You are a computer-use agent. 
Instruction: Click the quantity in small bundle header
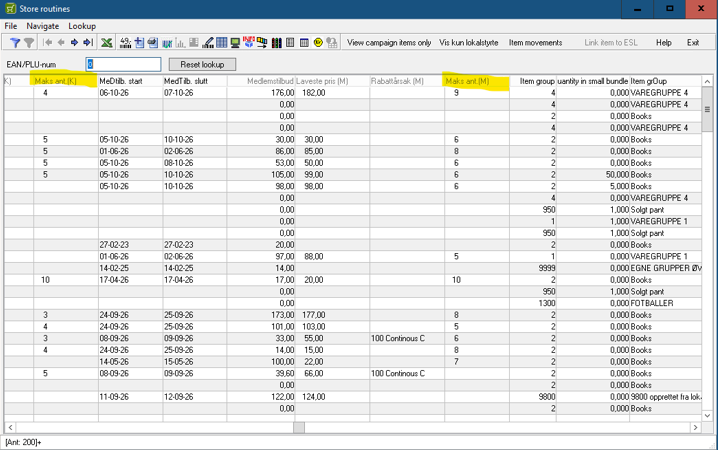[593, 81]
